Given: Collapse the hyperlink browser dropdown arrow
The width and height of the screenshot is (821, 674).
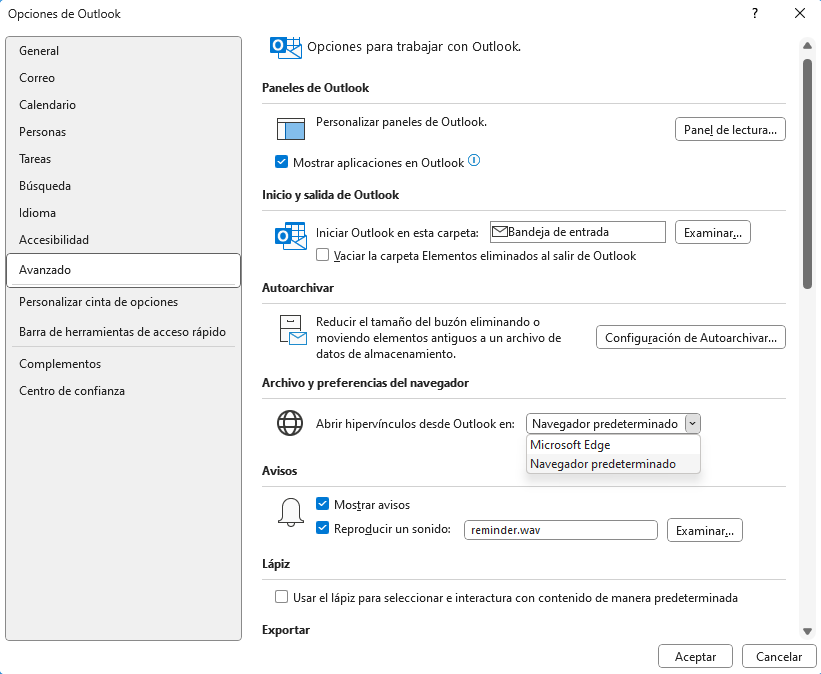Looking at the screenshot, I should [692, 424].
